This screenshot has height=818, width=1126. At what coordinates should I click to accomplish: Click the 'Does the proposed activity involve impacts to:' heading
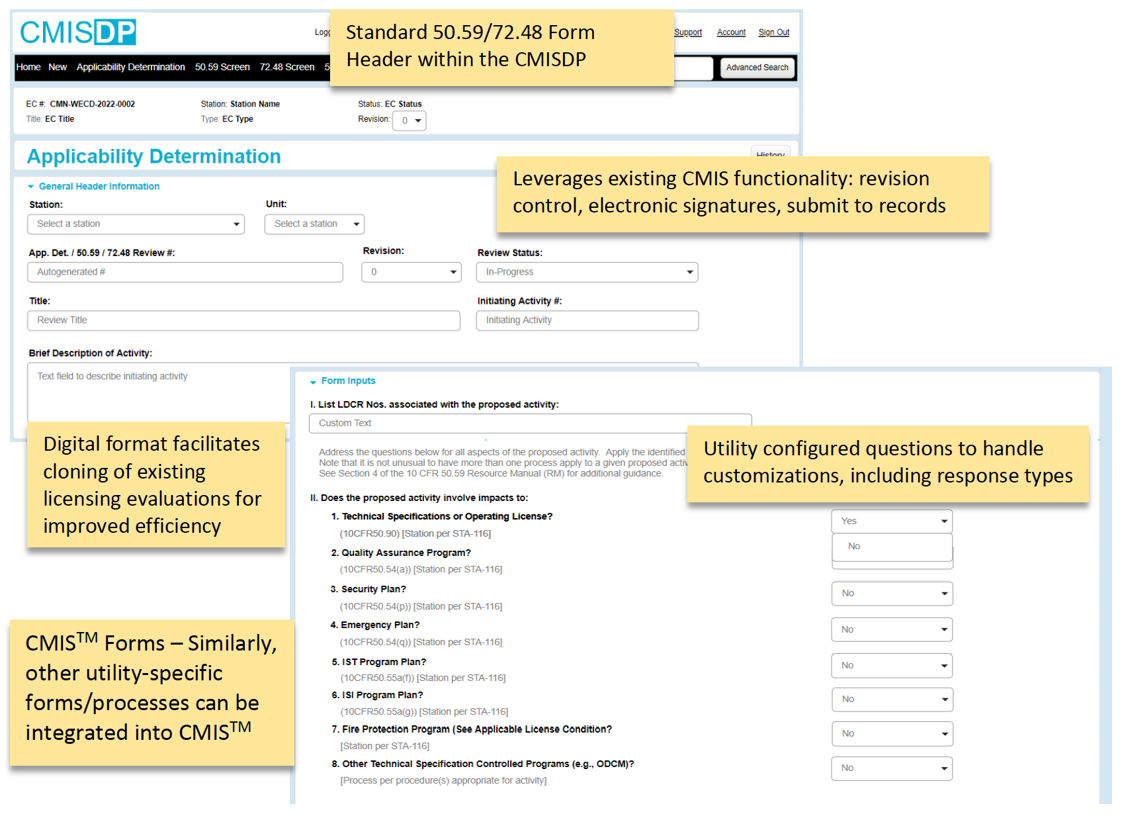[x=424, y=498]
